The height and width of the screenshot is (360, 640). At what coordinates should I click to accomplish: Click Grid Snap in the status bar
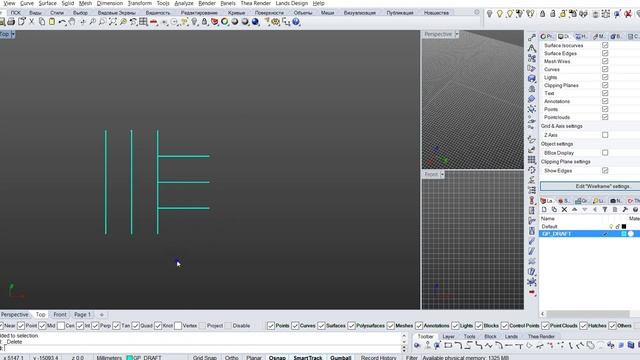click(x=204, y=358)
